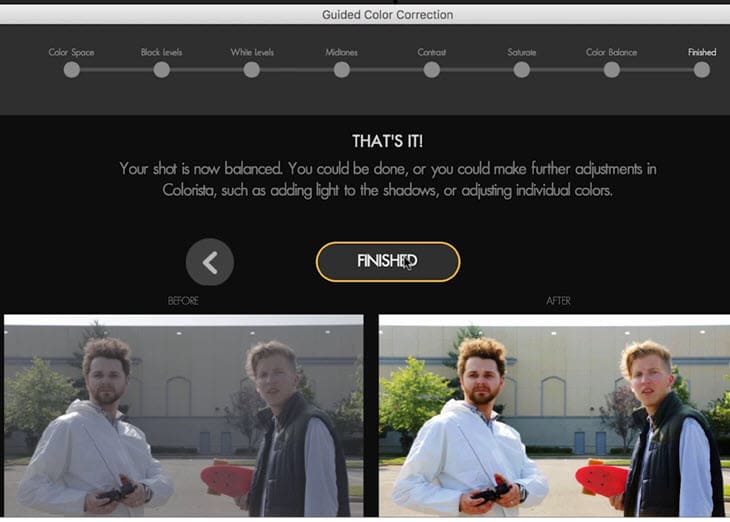The height and width of the screenshot is (522, 730).
Task: Click the Color Space step label
Action: [x=71, y=52]
